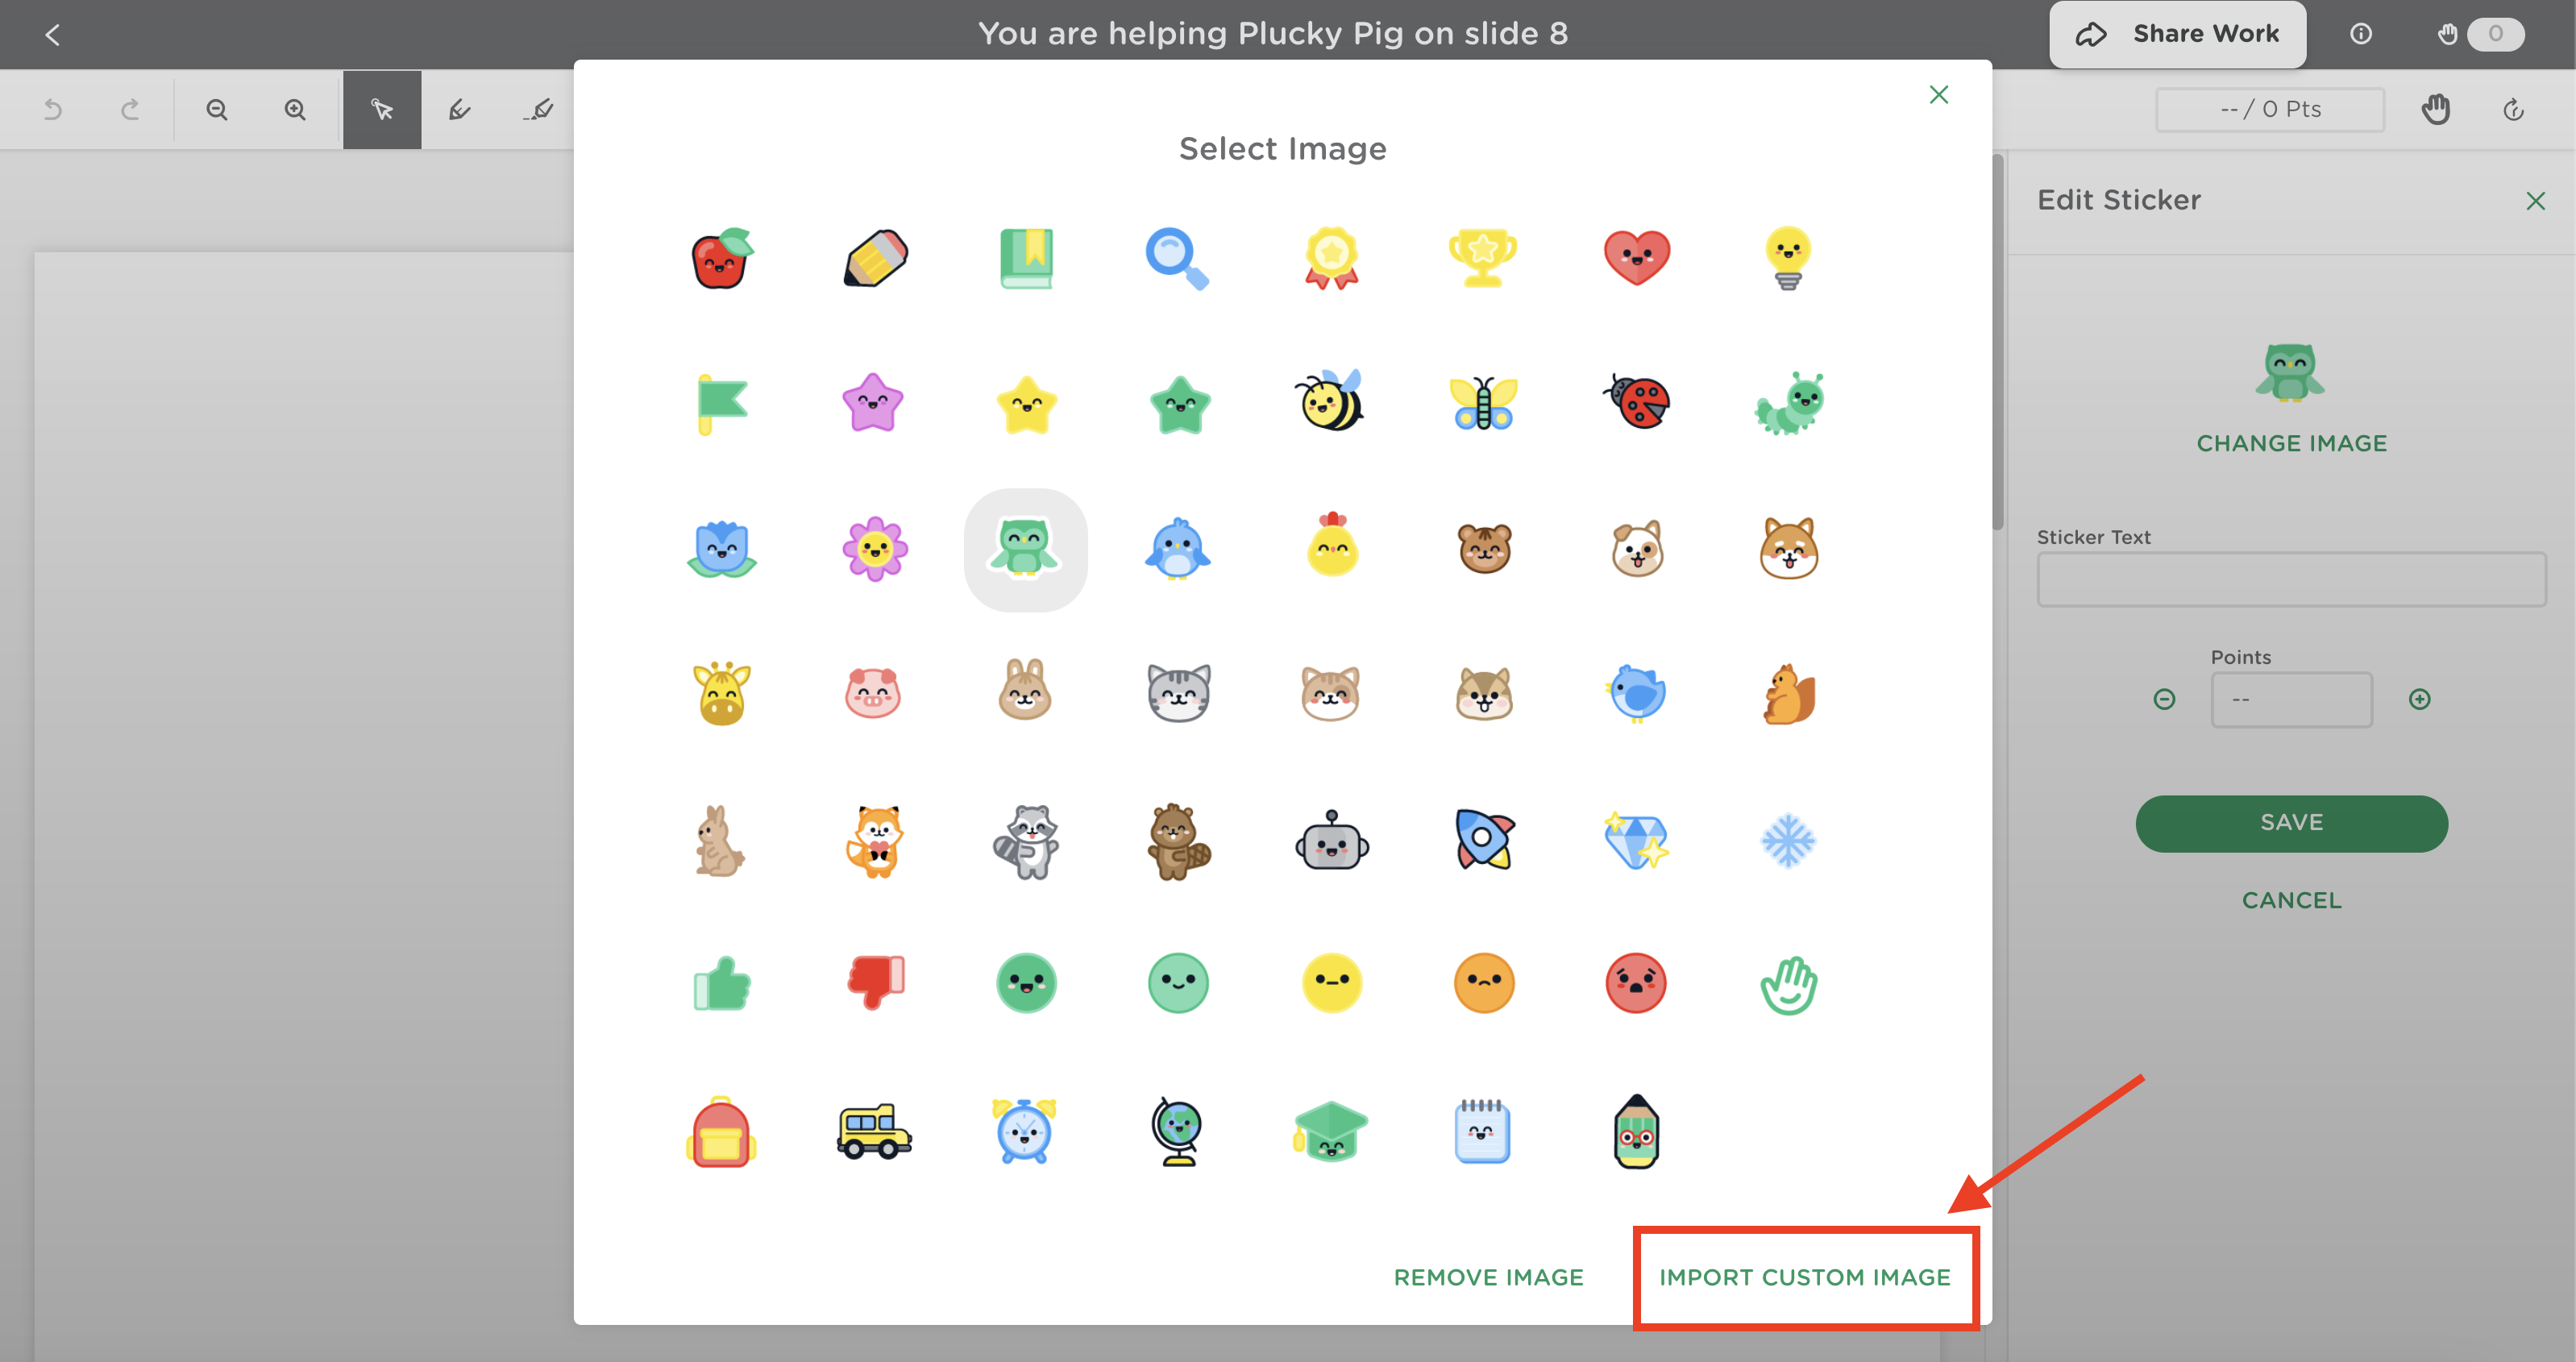
Task: Pick the red heart sticker
Action: tap(1636, 258)
